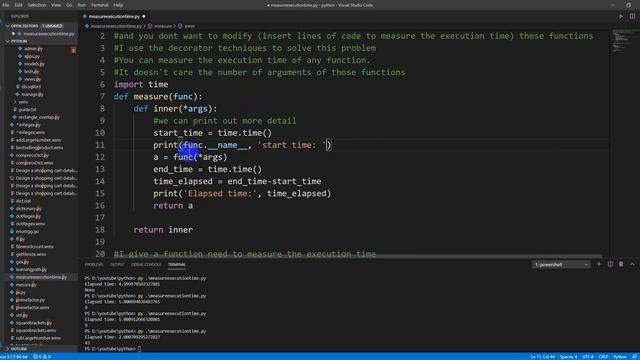
Task: Open the Help menu
Action: (x=118, y=5)
